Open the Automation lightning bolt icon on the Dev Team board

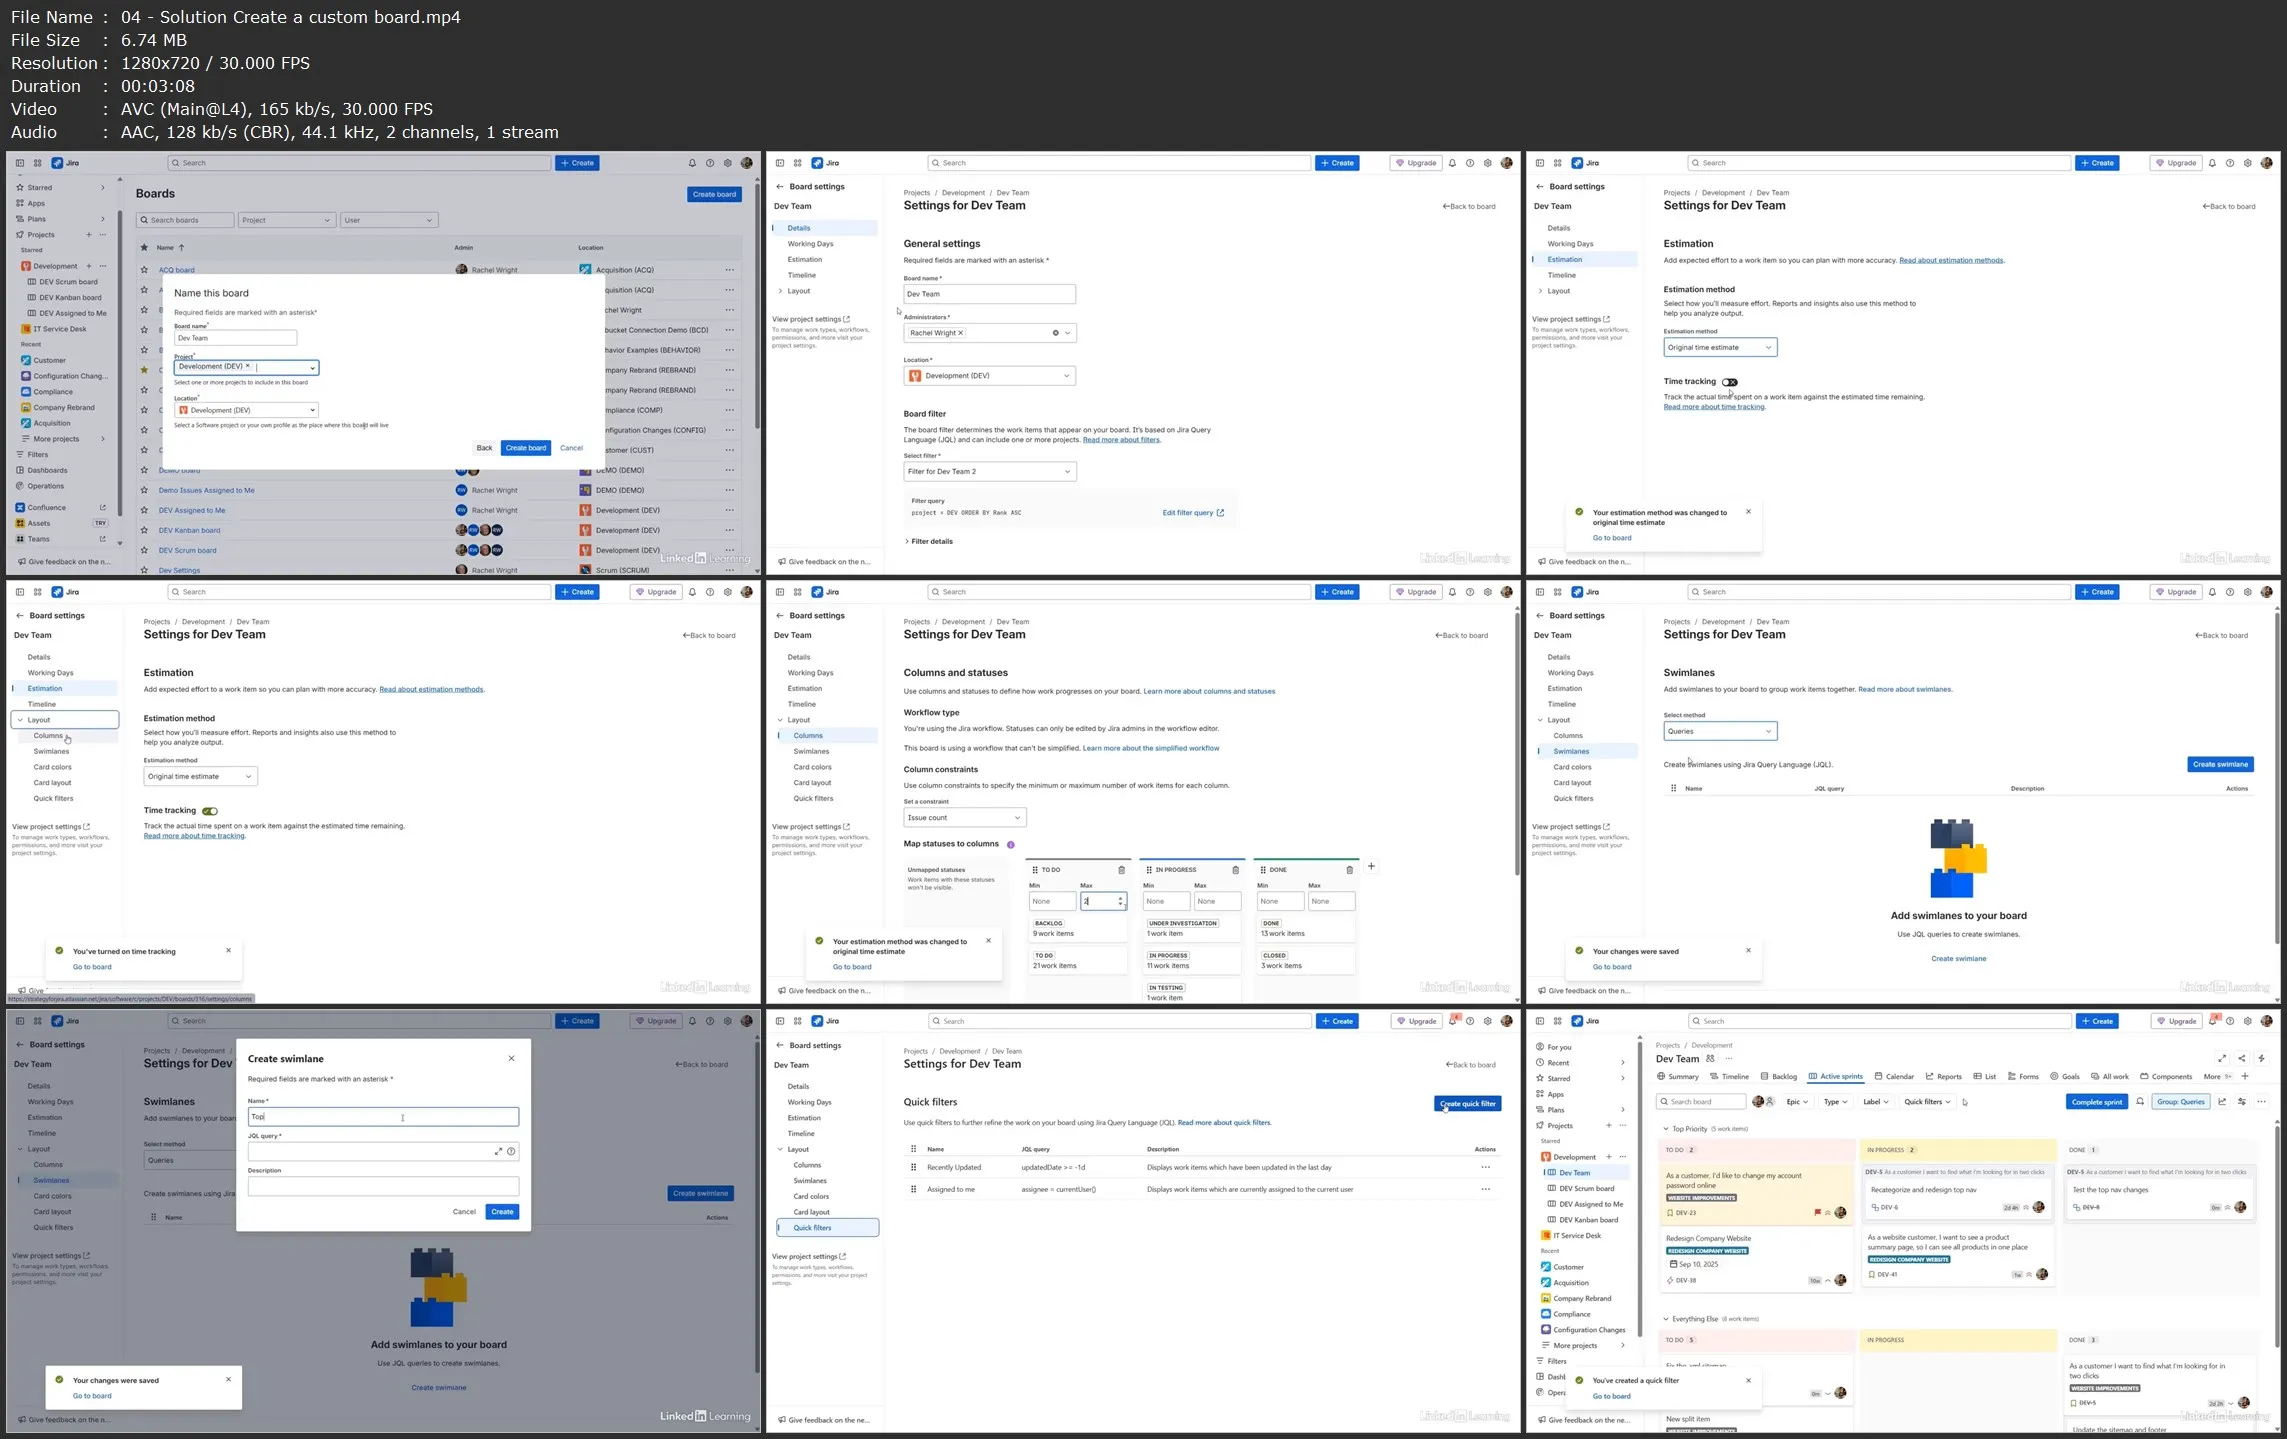coord(2261,1058)
